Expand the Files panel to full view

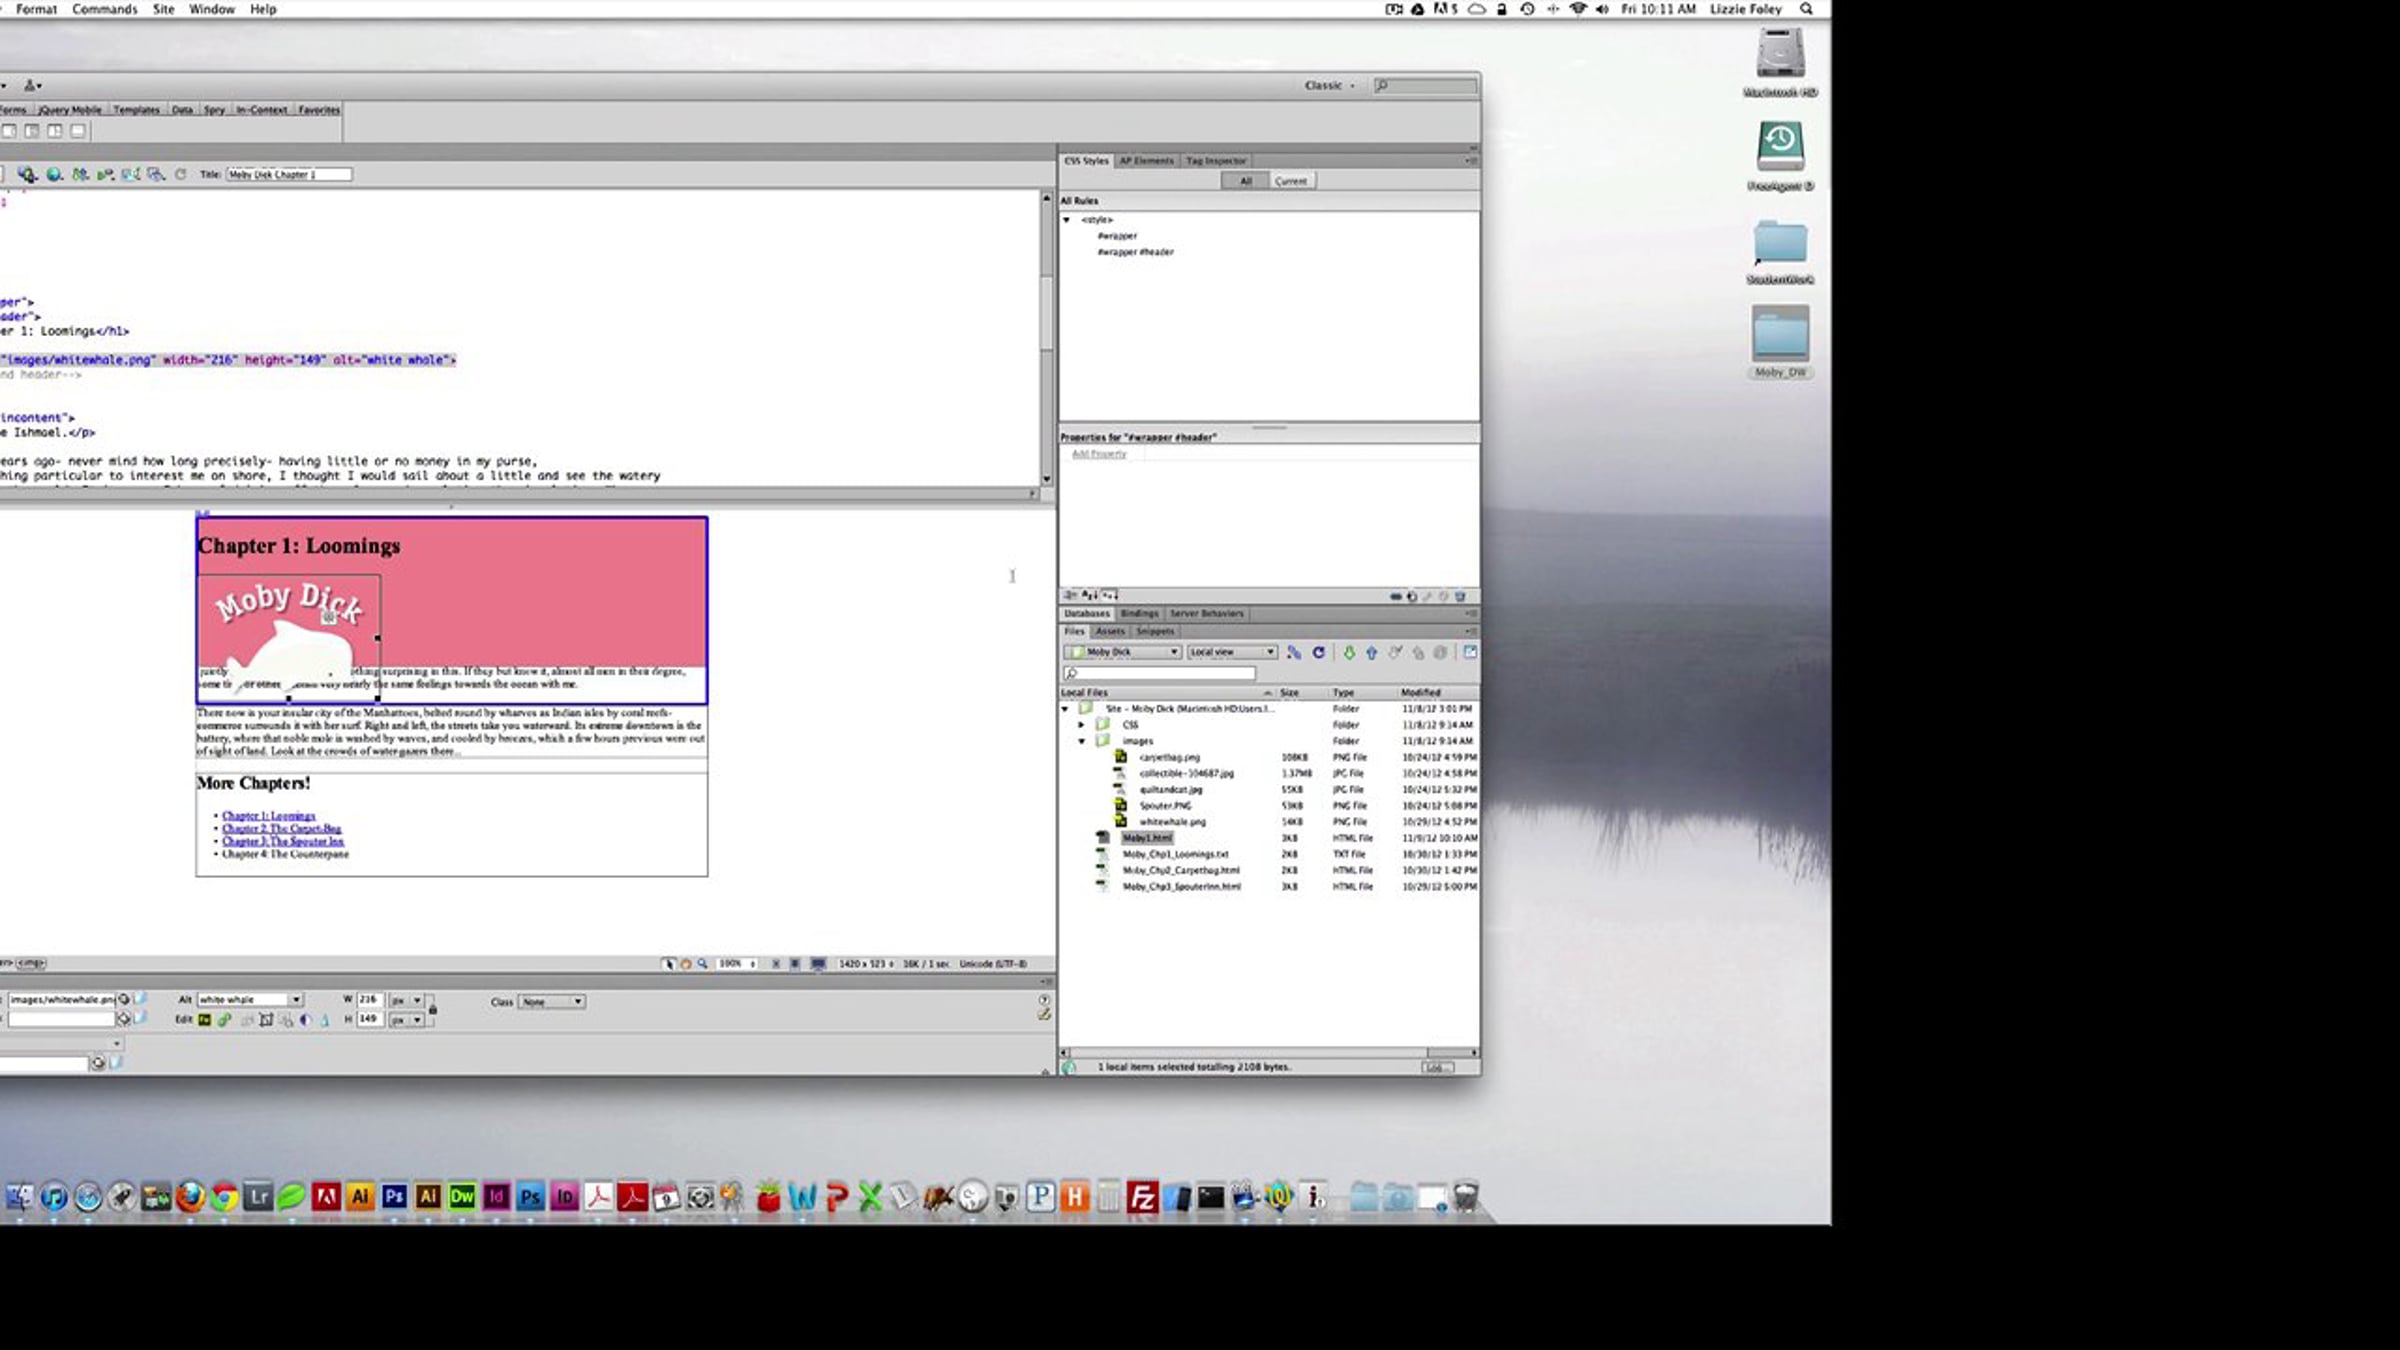(x=1470, y=652)
